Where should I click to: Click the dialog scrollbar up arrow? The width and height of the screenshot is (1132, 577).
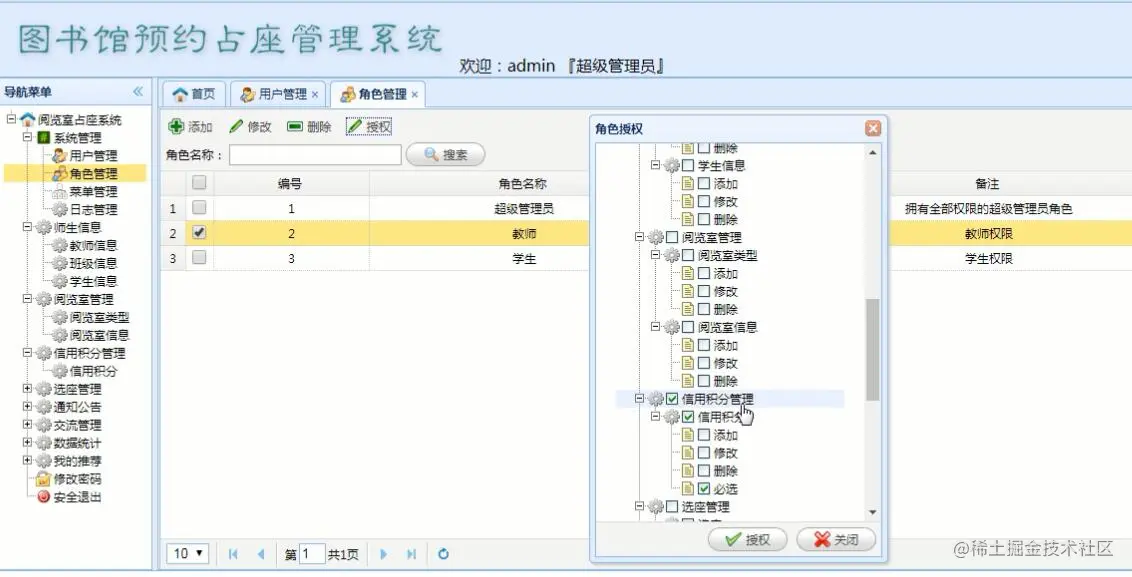click(x=873, y=153)
